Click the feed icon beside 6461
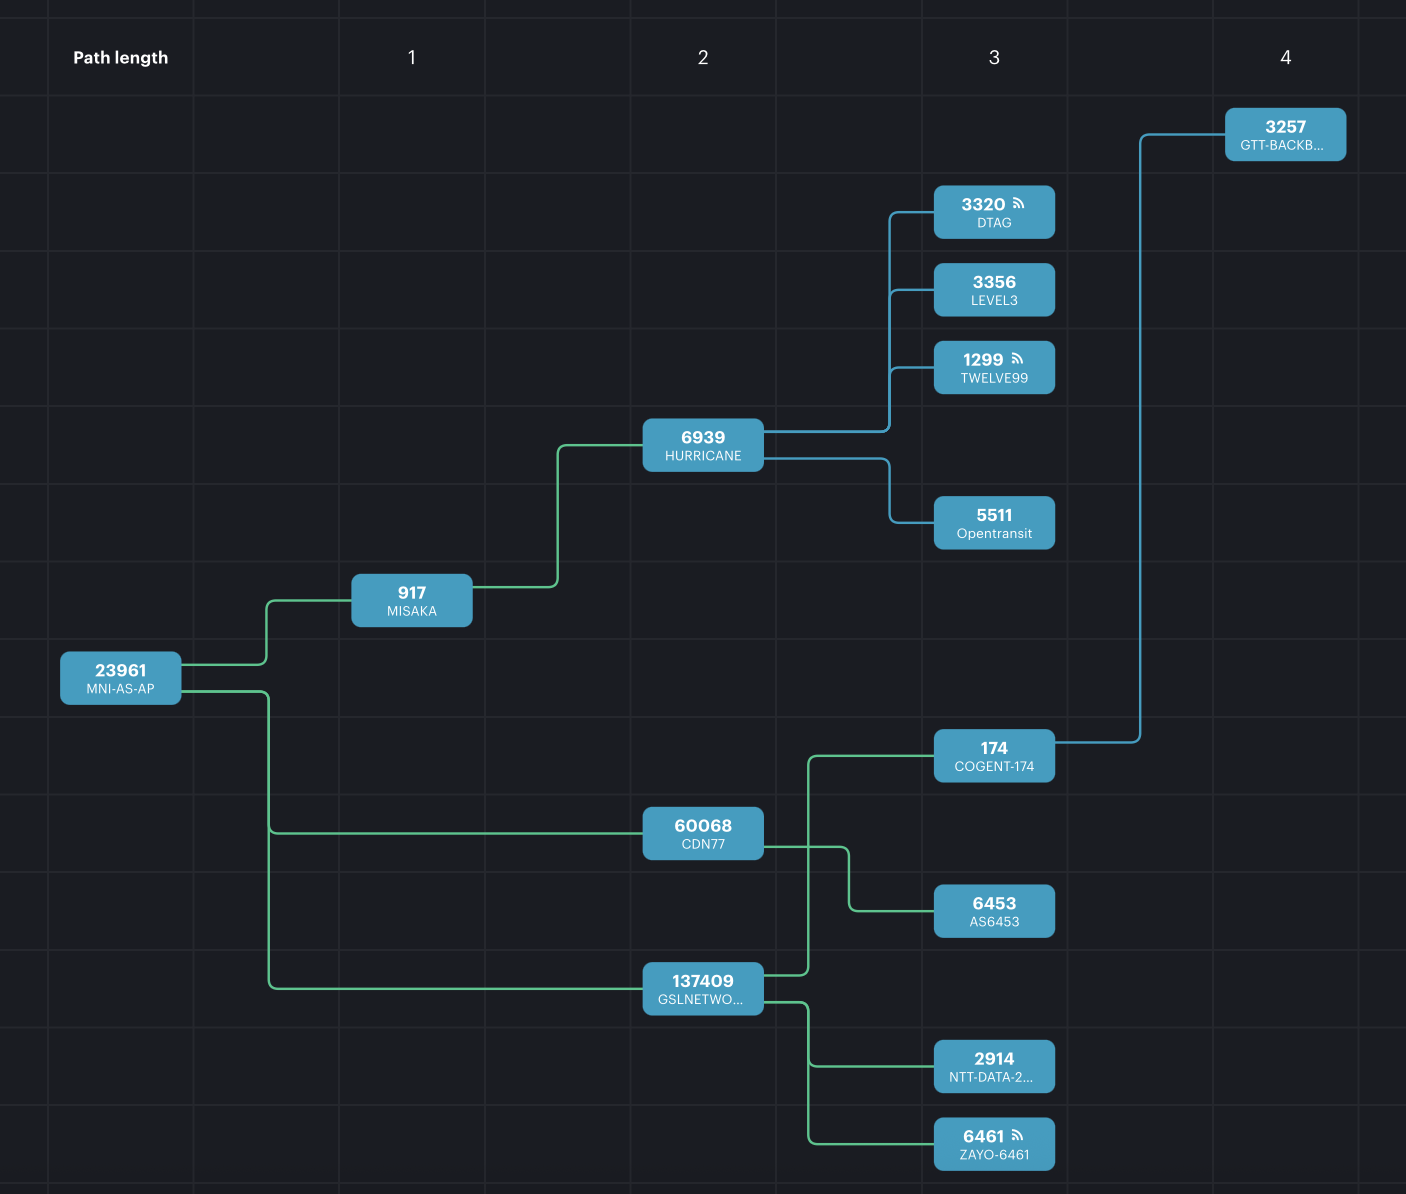The image size is (1406, 1194). click(x=1017, y=1135)
